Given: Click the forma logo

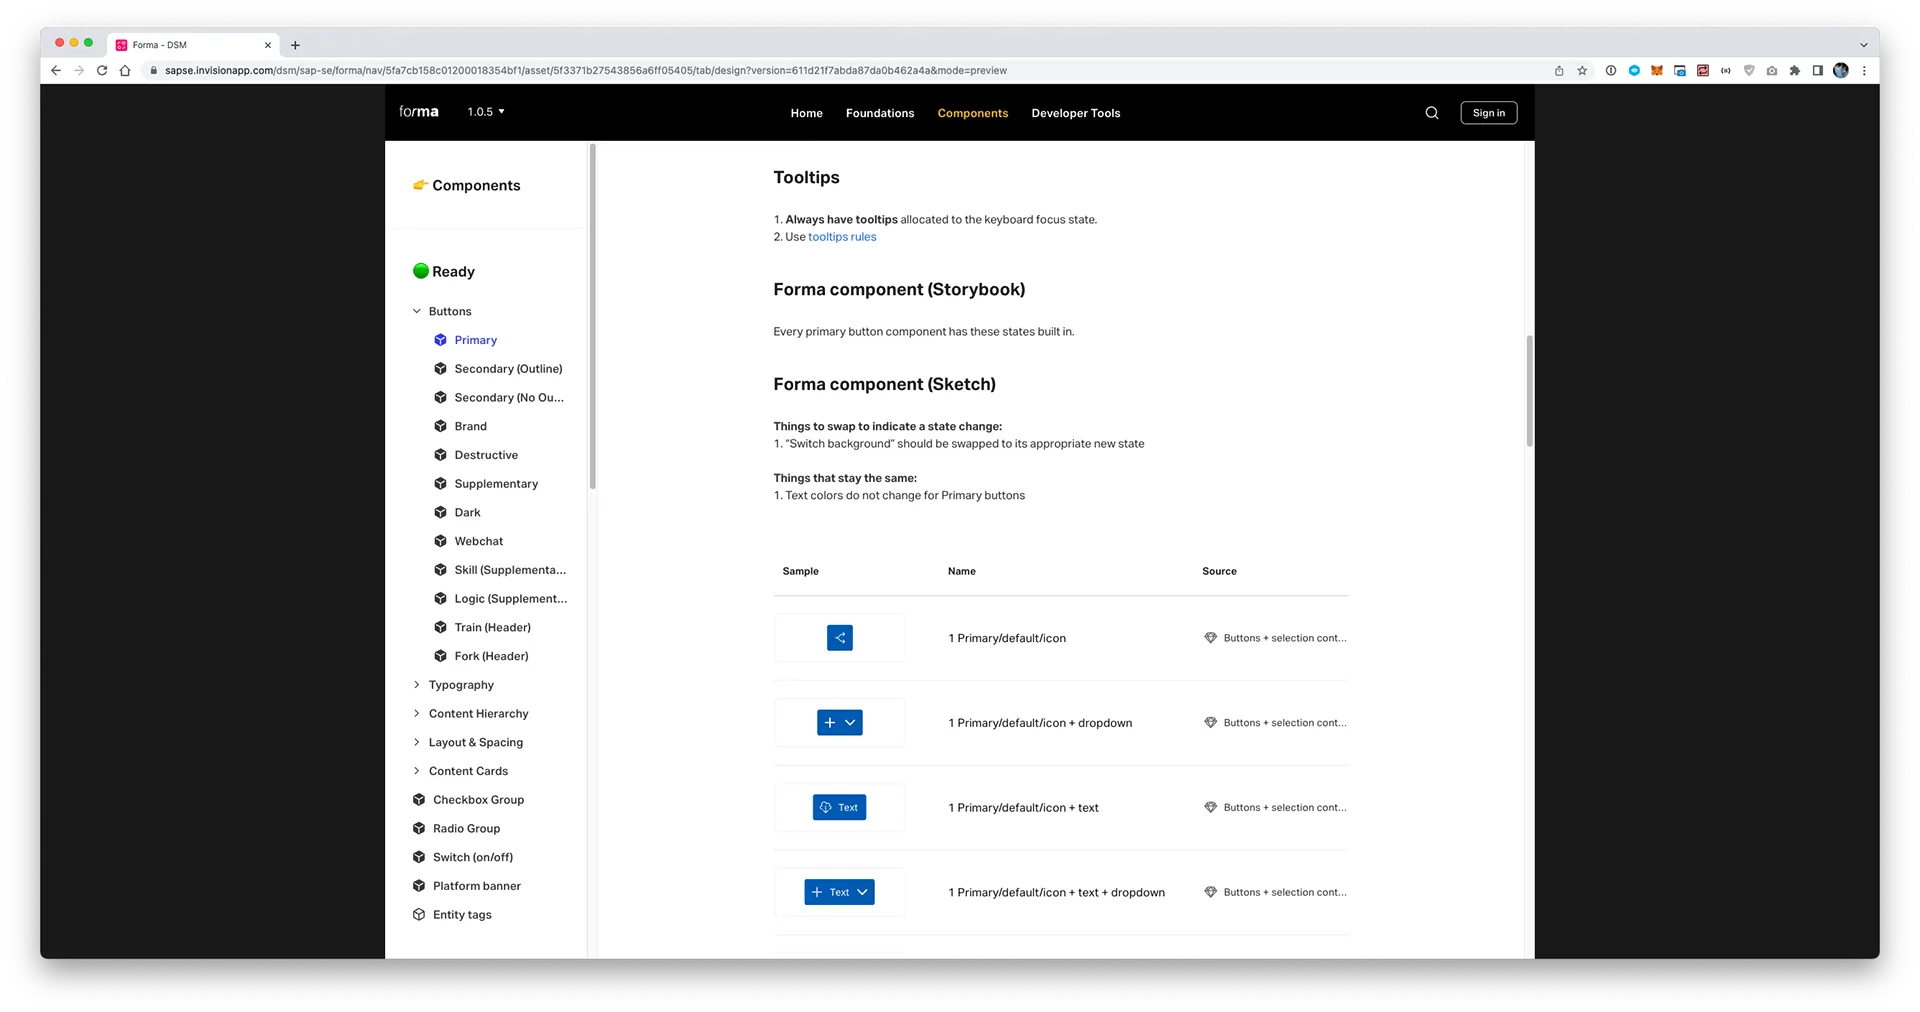Looking at the screenshot, I should (419, 112).
